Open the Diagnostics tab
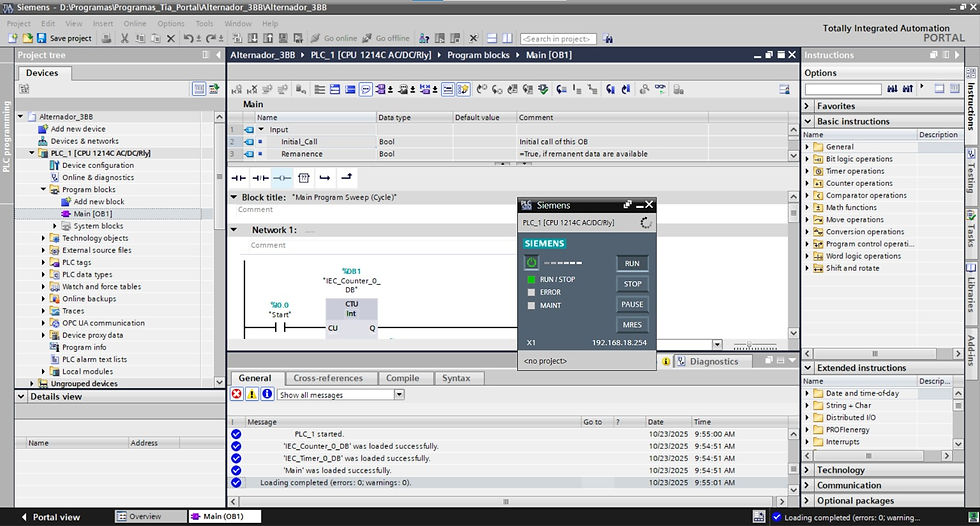980x526 pixels. (x=714, y=361)
